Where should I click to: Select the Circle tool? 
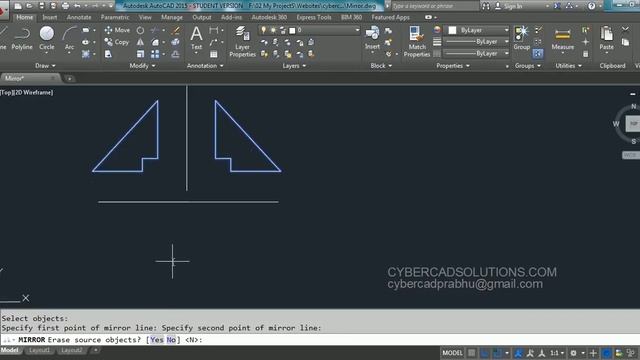click(47, 38)
